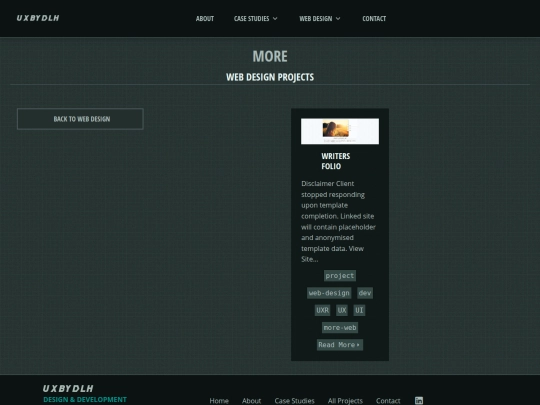Select the UI tag

pos(359,310)
